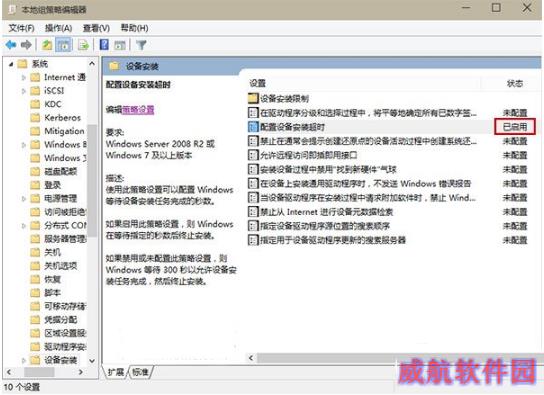Open the 设备安装限制 folder in list
The image size is (544, 395).
coord(279,98)
